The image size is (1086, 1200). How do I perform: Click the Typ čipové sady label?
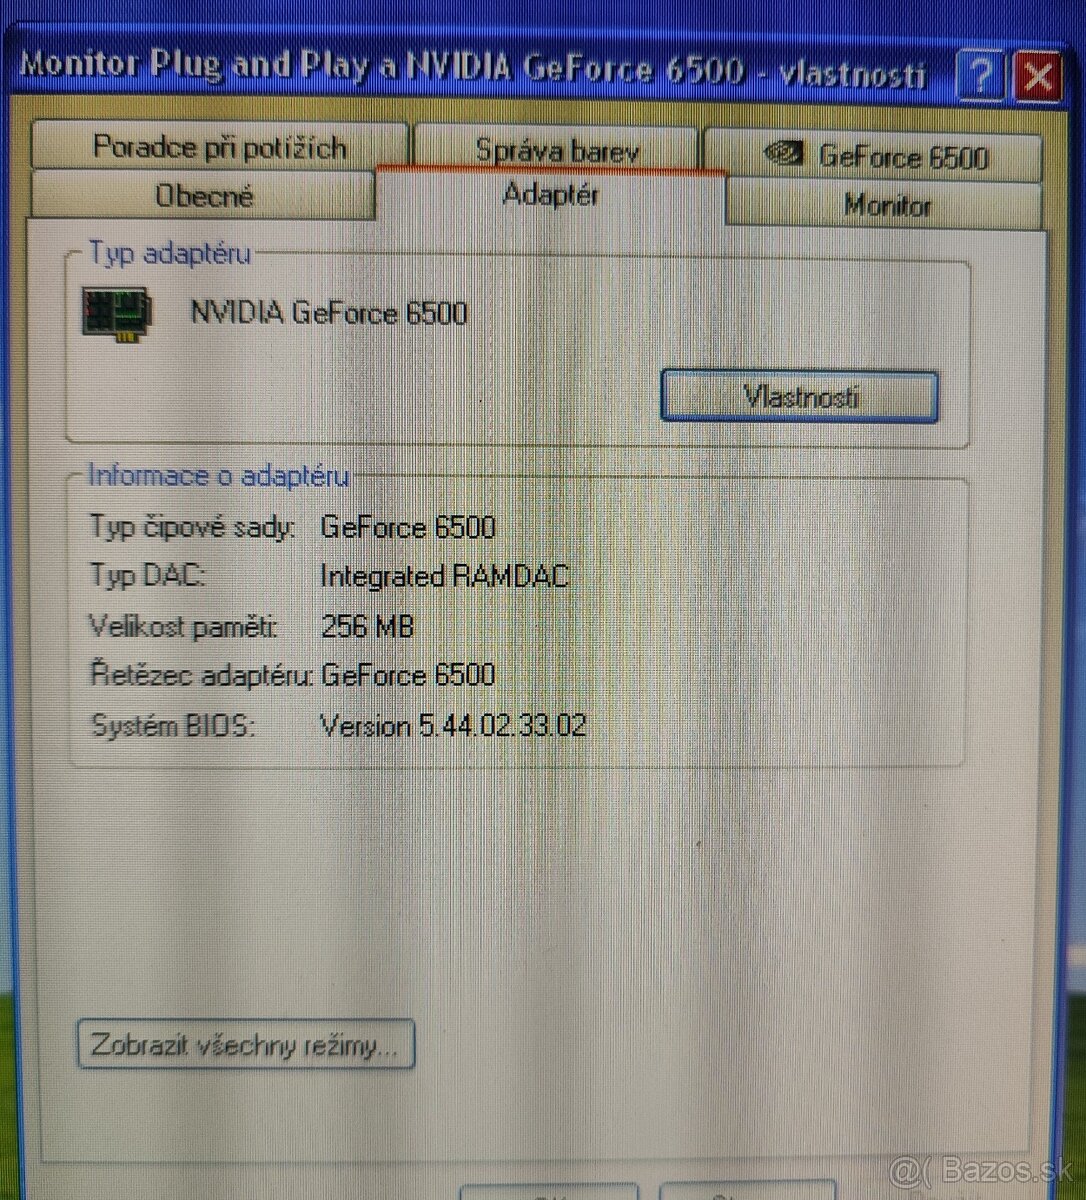pos(192,527)
